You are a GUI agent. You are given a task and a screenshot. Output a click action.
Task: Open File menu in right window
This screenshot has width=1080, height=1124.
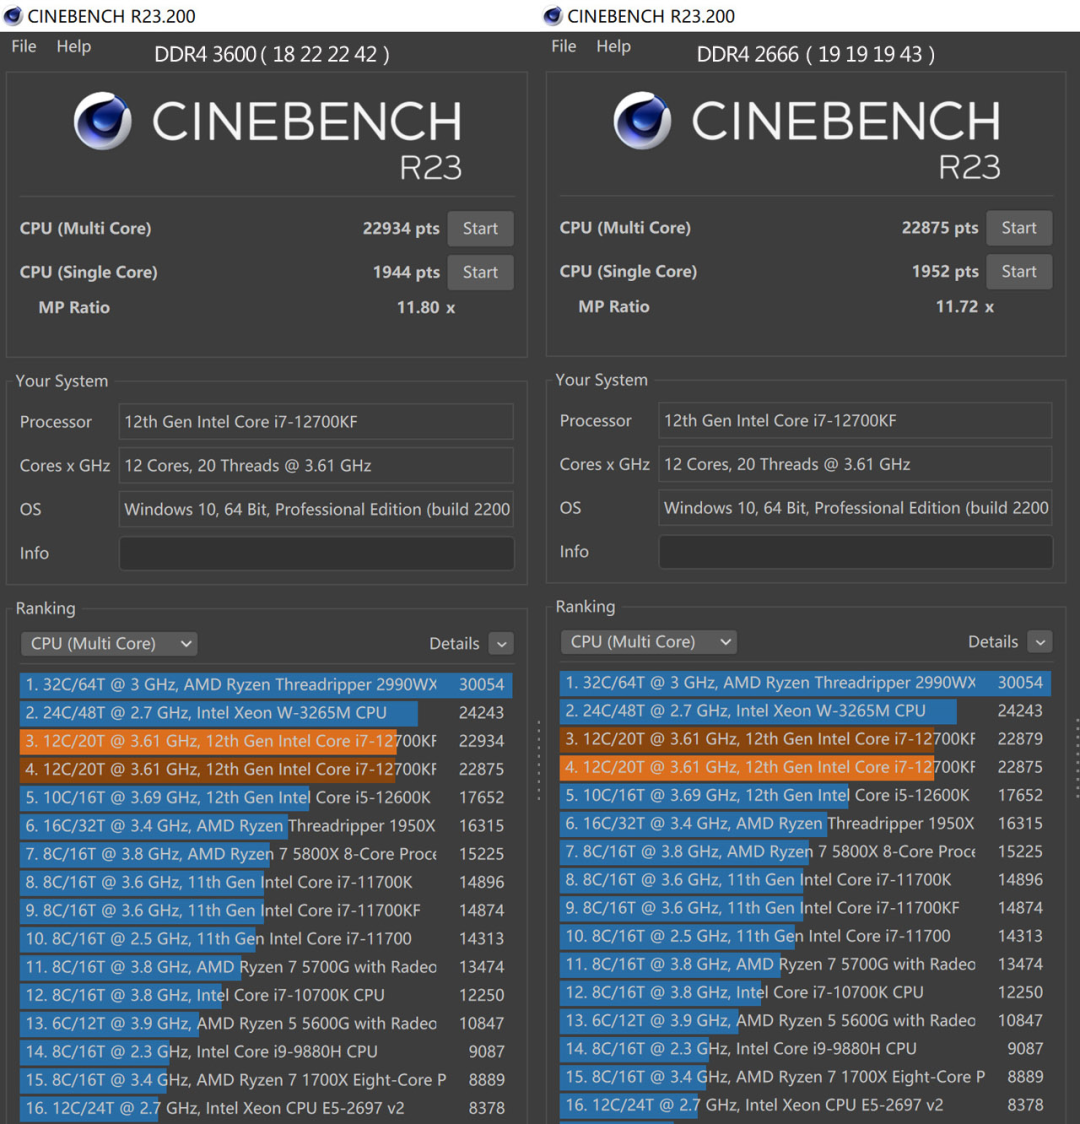coord(563,47)
